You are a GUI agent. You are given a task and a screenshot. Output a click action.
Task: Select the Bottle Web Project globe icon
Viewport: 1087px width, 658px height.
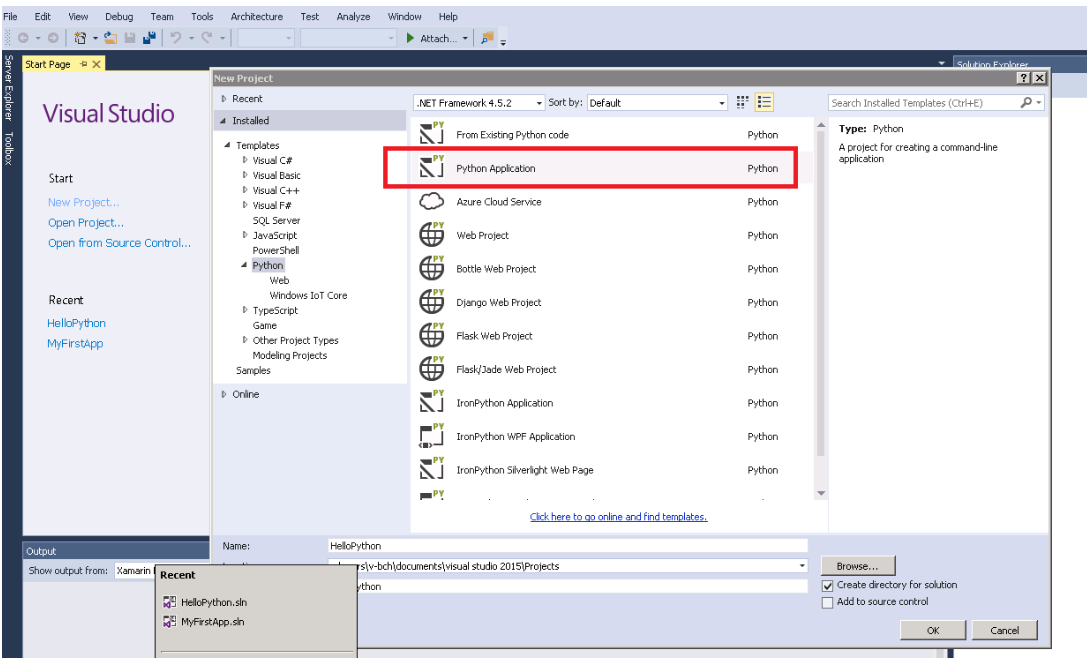tap(431, 268)
